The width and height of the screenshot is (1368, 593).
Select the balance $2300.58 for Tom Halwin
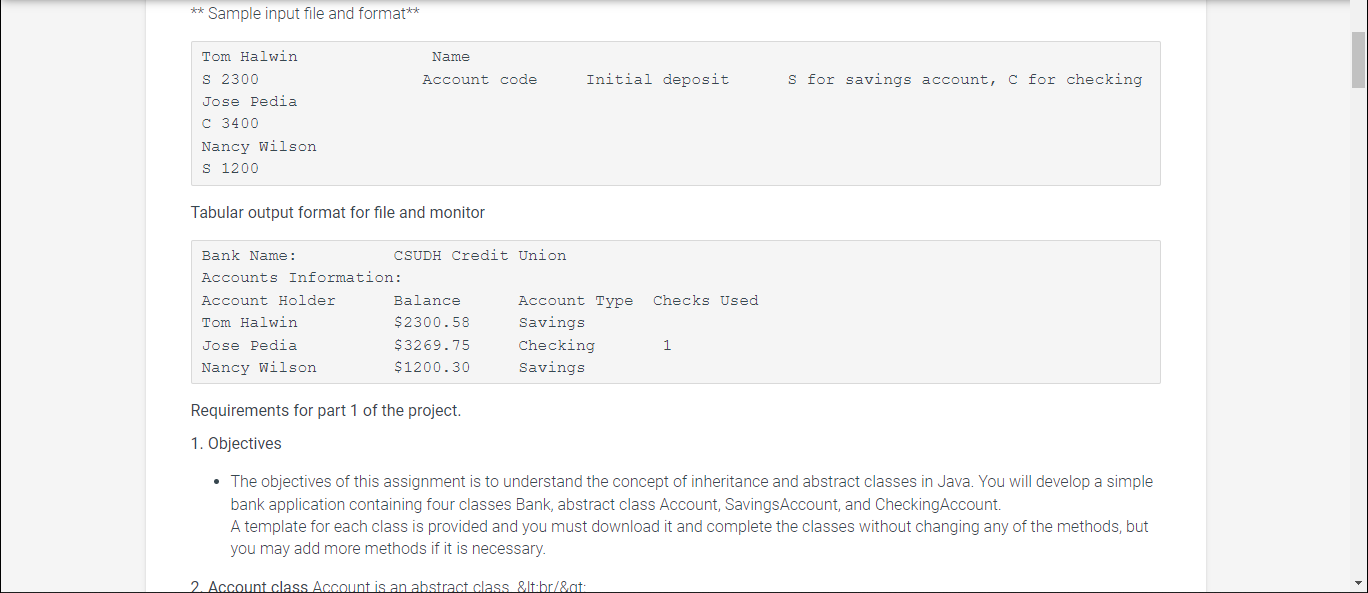[432, 322]
